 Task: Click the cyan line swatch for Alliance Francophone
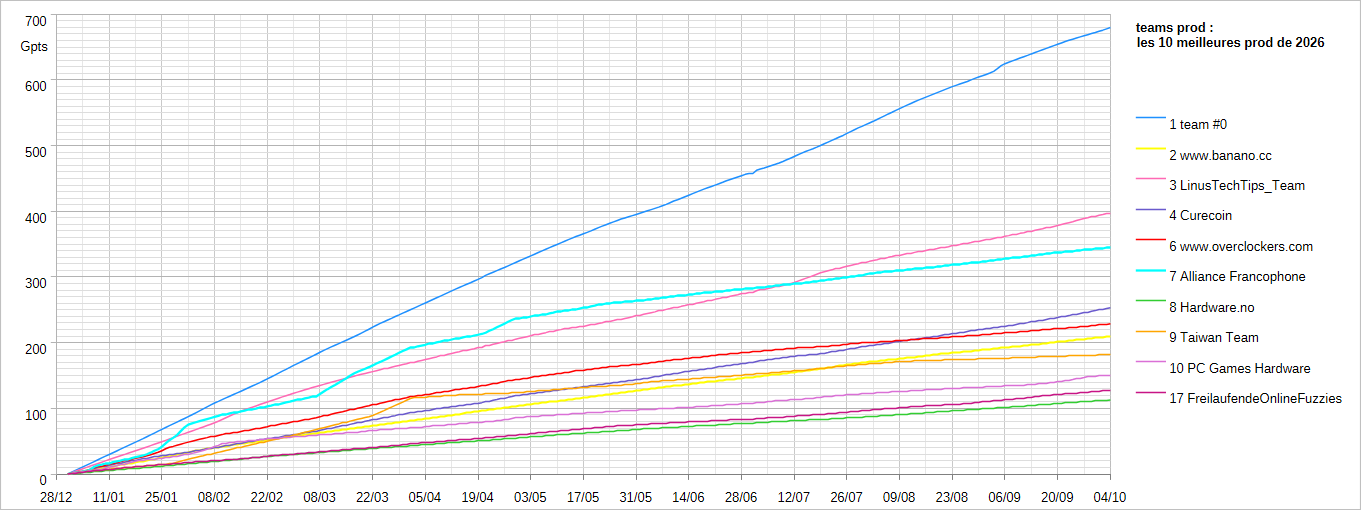click(x=1150, y=271)
